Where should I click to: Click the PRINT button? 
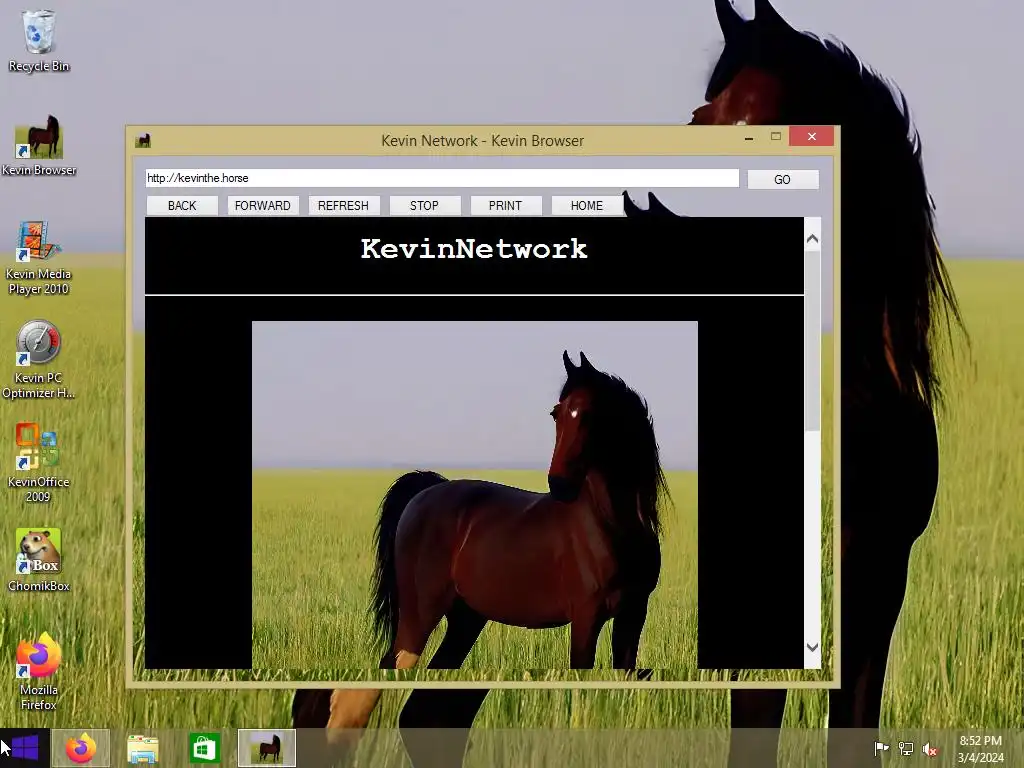505,206
